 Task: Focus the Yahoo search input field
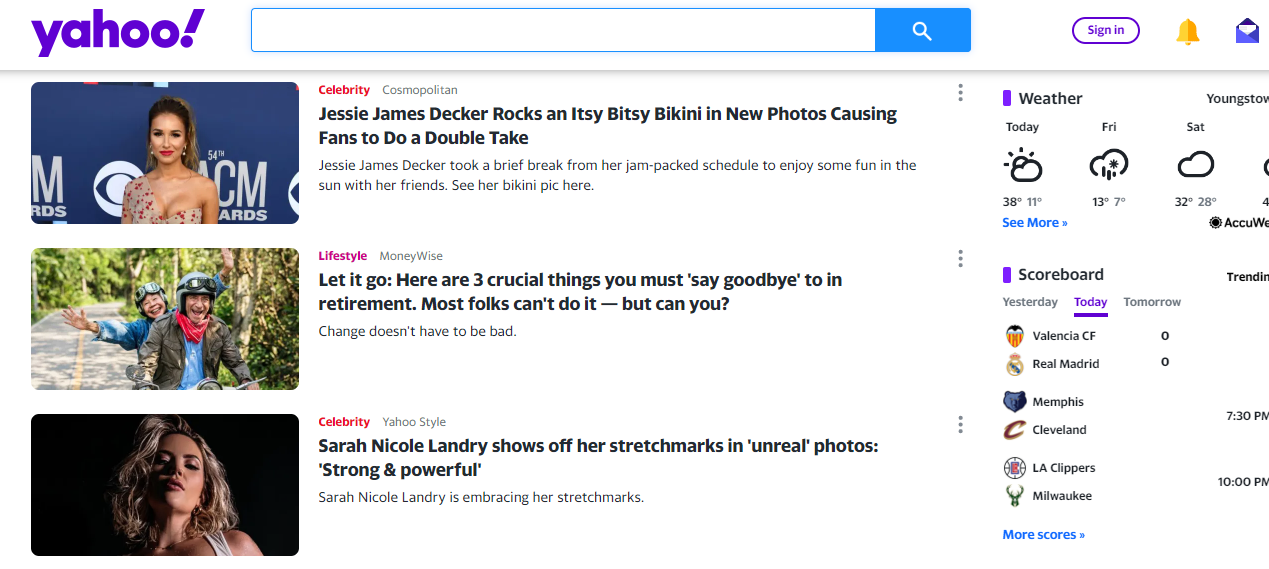(x=563, y=31)
